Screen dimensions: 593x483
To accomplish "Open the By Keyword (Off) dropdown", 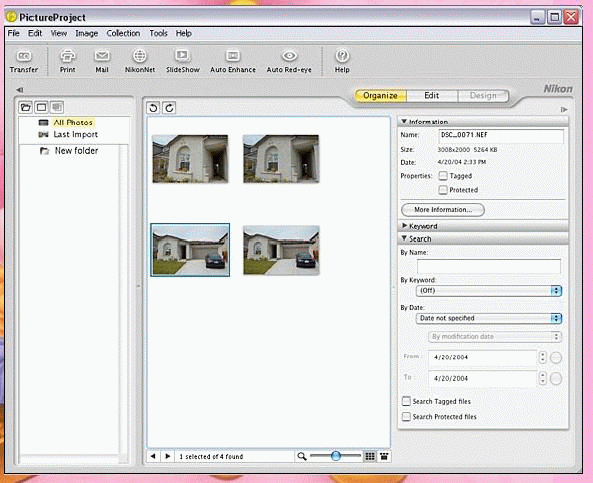I will pyautogui.click(x=489, y=290).
